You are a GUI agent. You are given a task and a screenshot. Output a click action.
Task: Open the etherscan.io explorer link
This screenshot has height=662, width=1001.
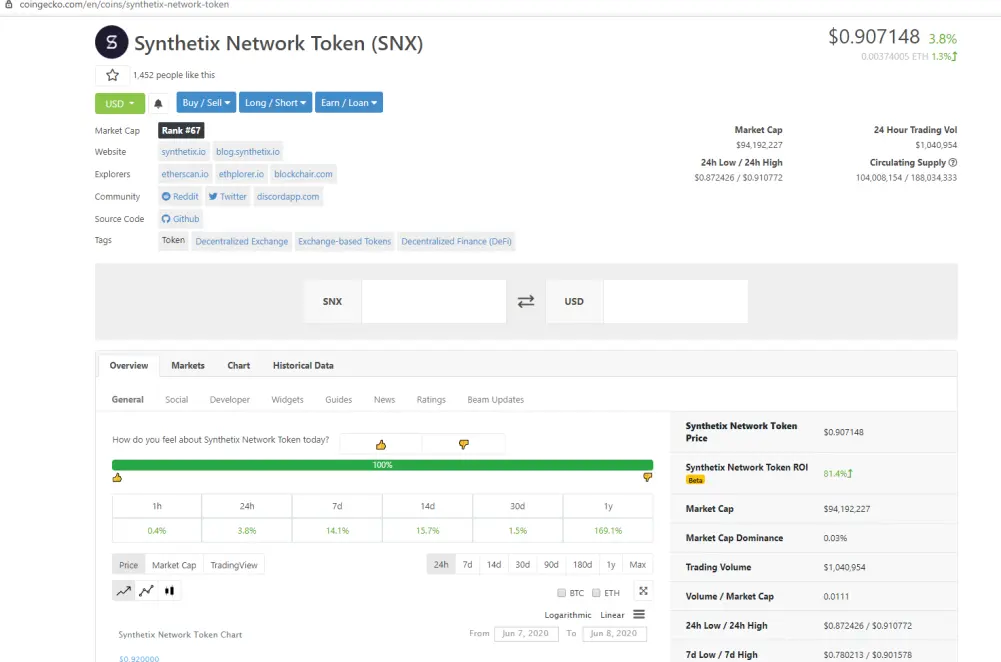(x=185, y=174)
